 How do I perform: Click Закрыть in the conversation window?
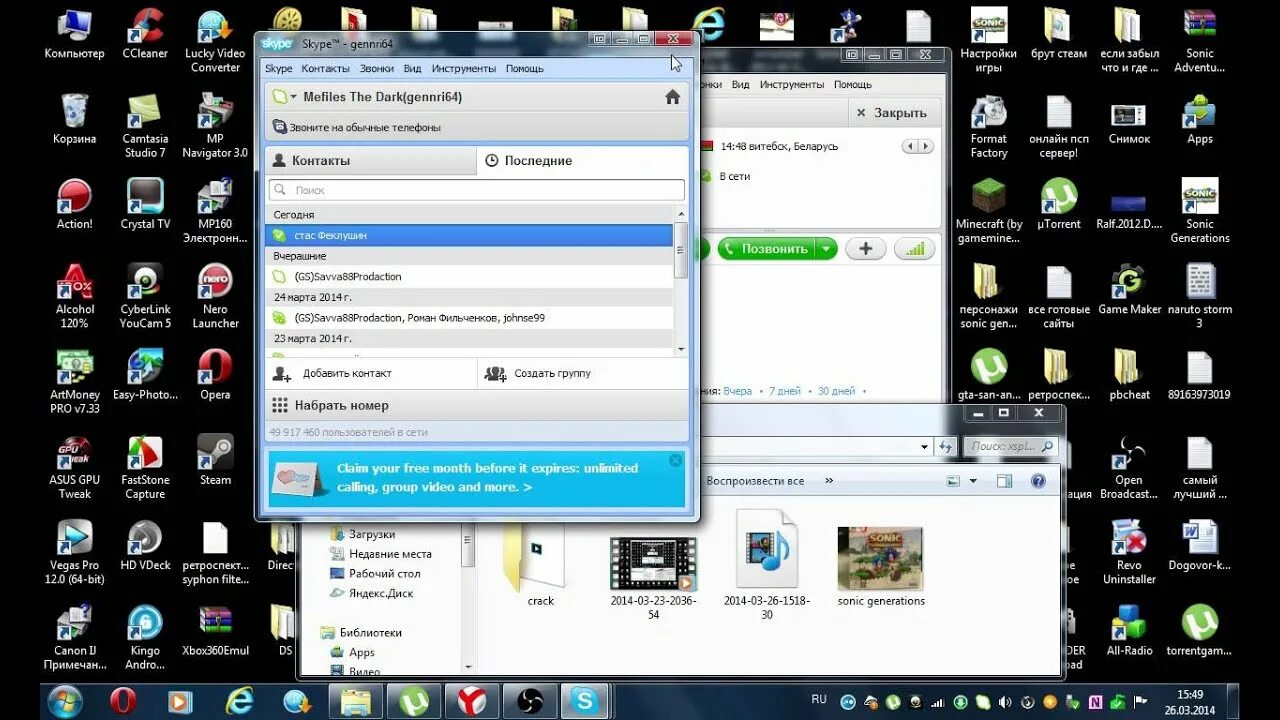(x=892, y=113)
